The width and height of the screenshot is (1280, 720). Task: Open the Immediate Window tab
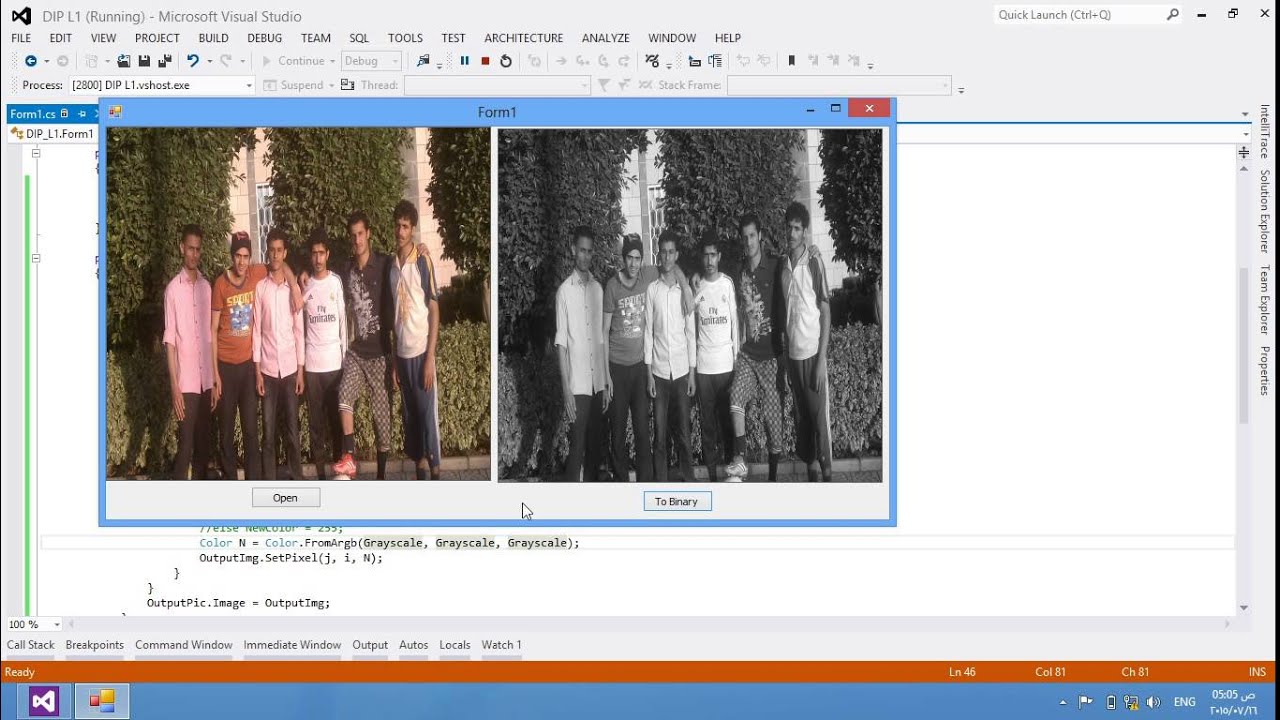click(292, 645)
